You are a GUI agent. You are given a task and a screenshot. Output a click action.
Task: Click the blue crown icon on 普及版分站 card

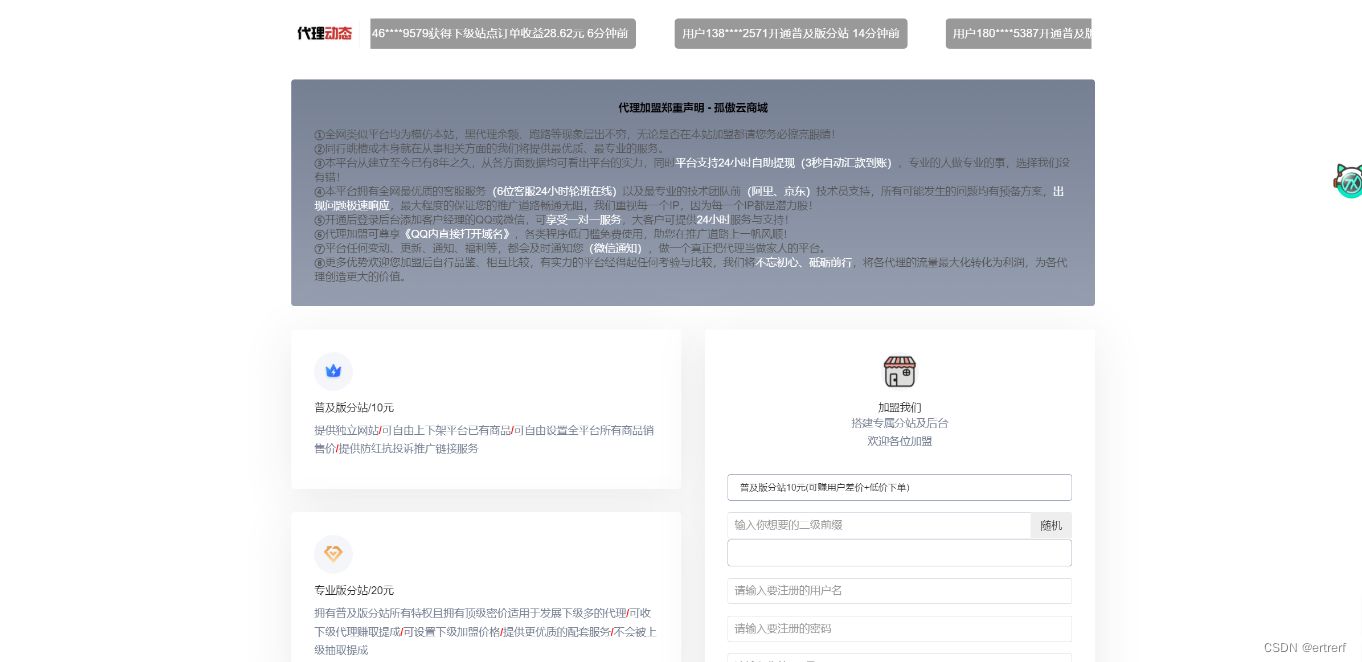(x=333, y=371)
